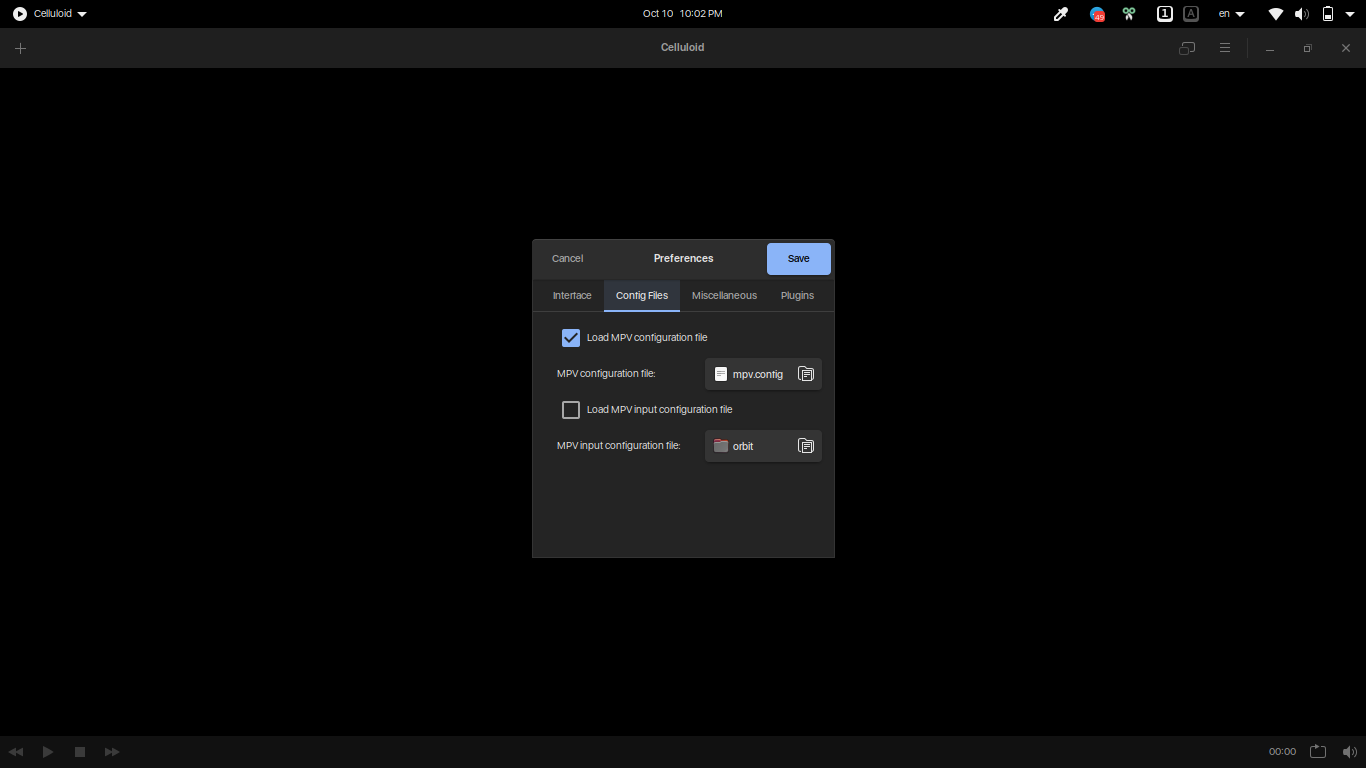Click the orbit folder icon

pos(721,446)
